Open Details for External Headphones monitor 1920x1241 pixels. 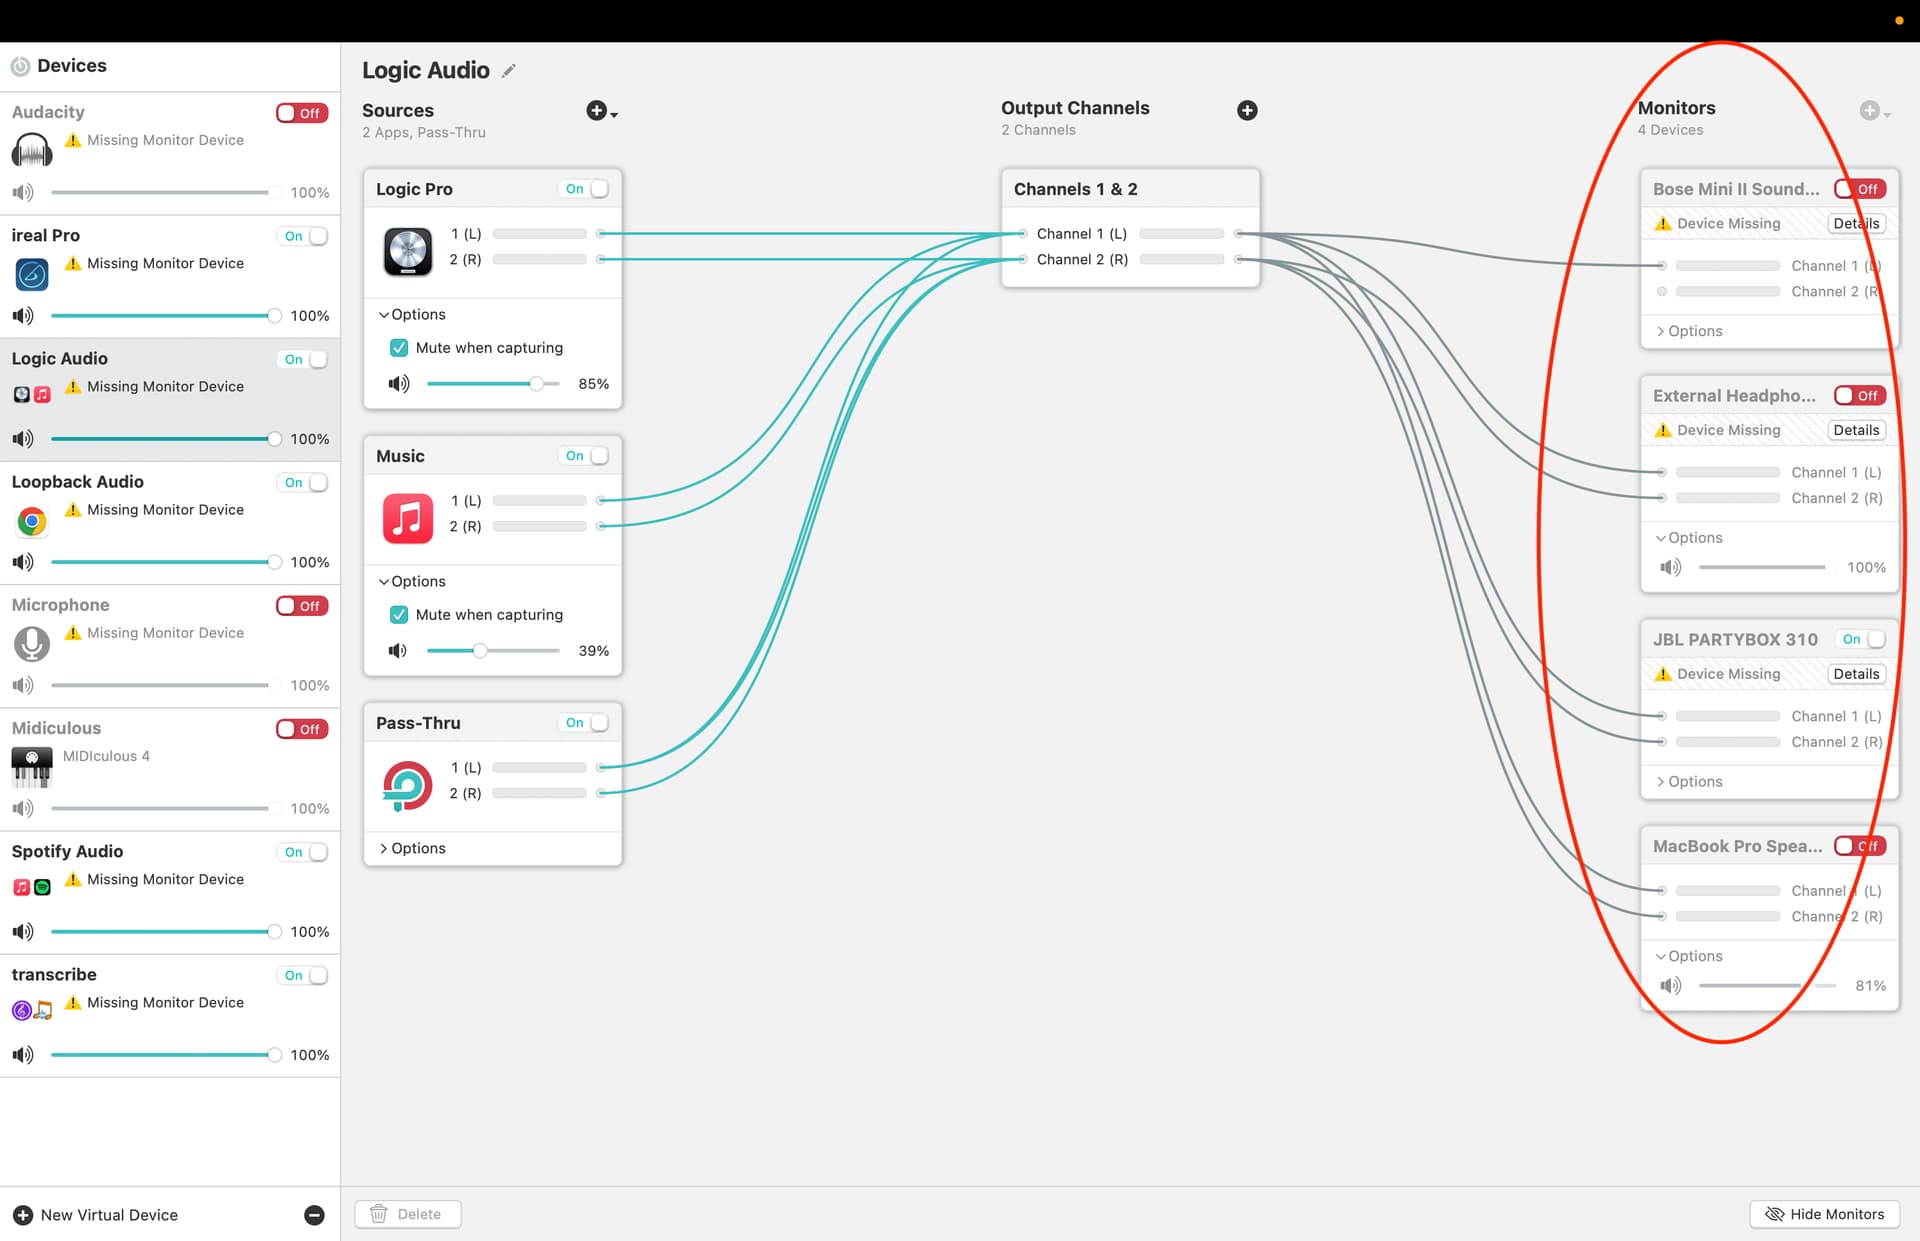coord(1856,430)
